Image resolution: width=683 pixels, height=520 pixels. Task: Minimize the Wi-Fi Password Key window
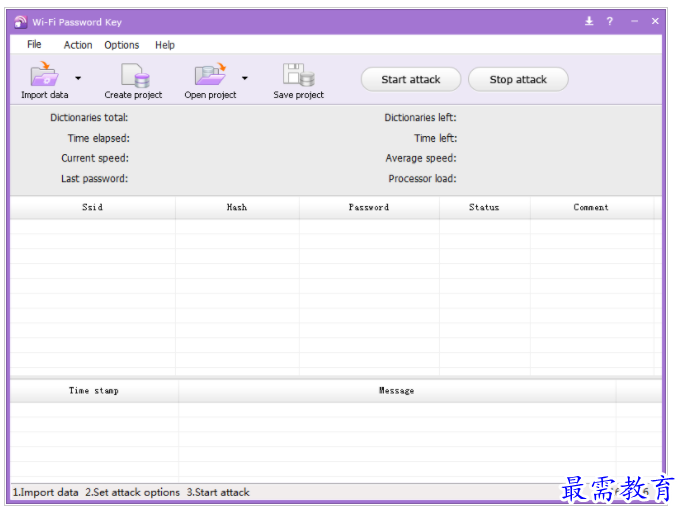tap(634, 21)
